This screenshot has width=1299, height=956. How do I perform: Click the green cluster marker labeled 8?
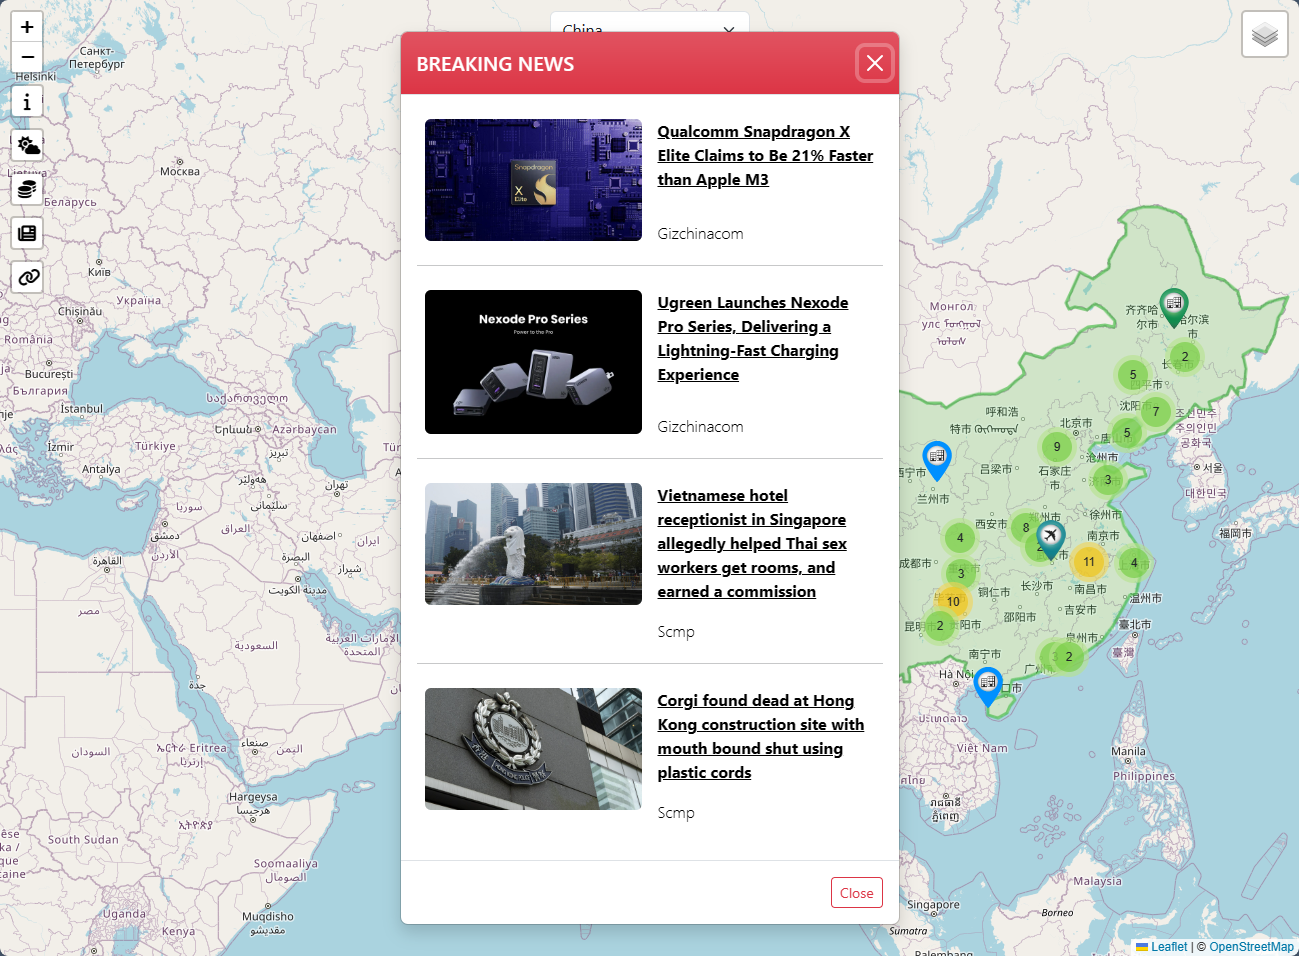(1026, 527)
